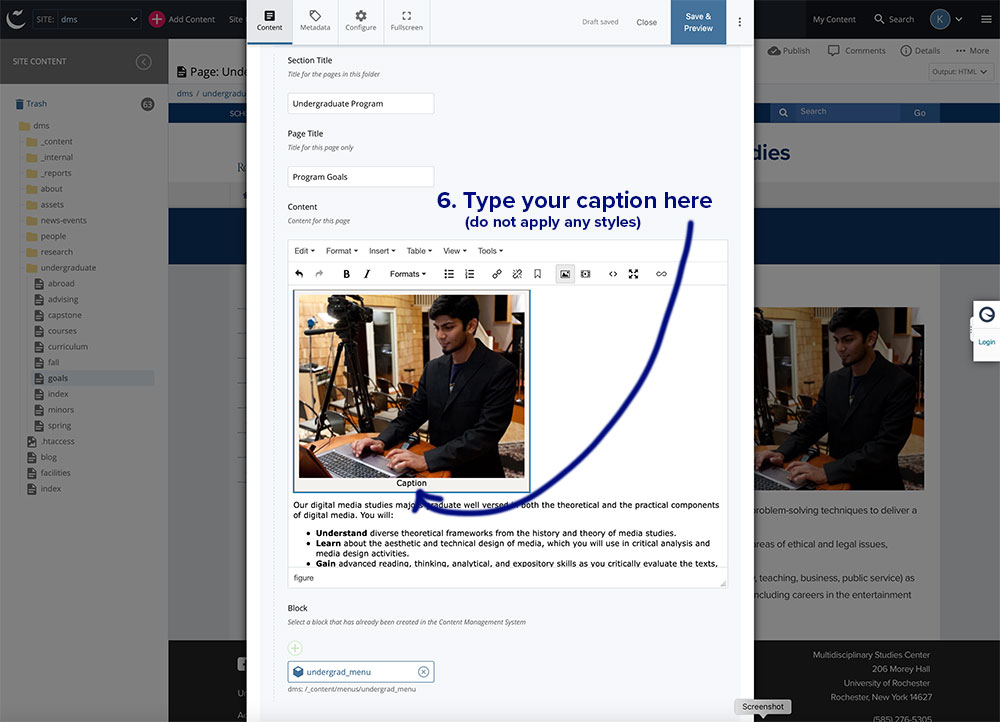Click the undo icon in editor toolbar
The image size is (1000, 722).
299,274
